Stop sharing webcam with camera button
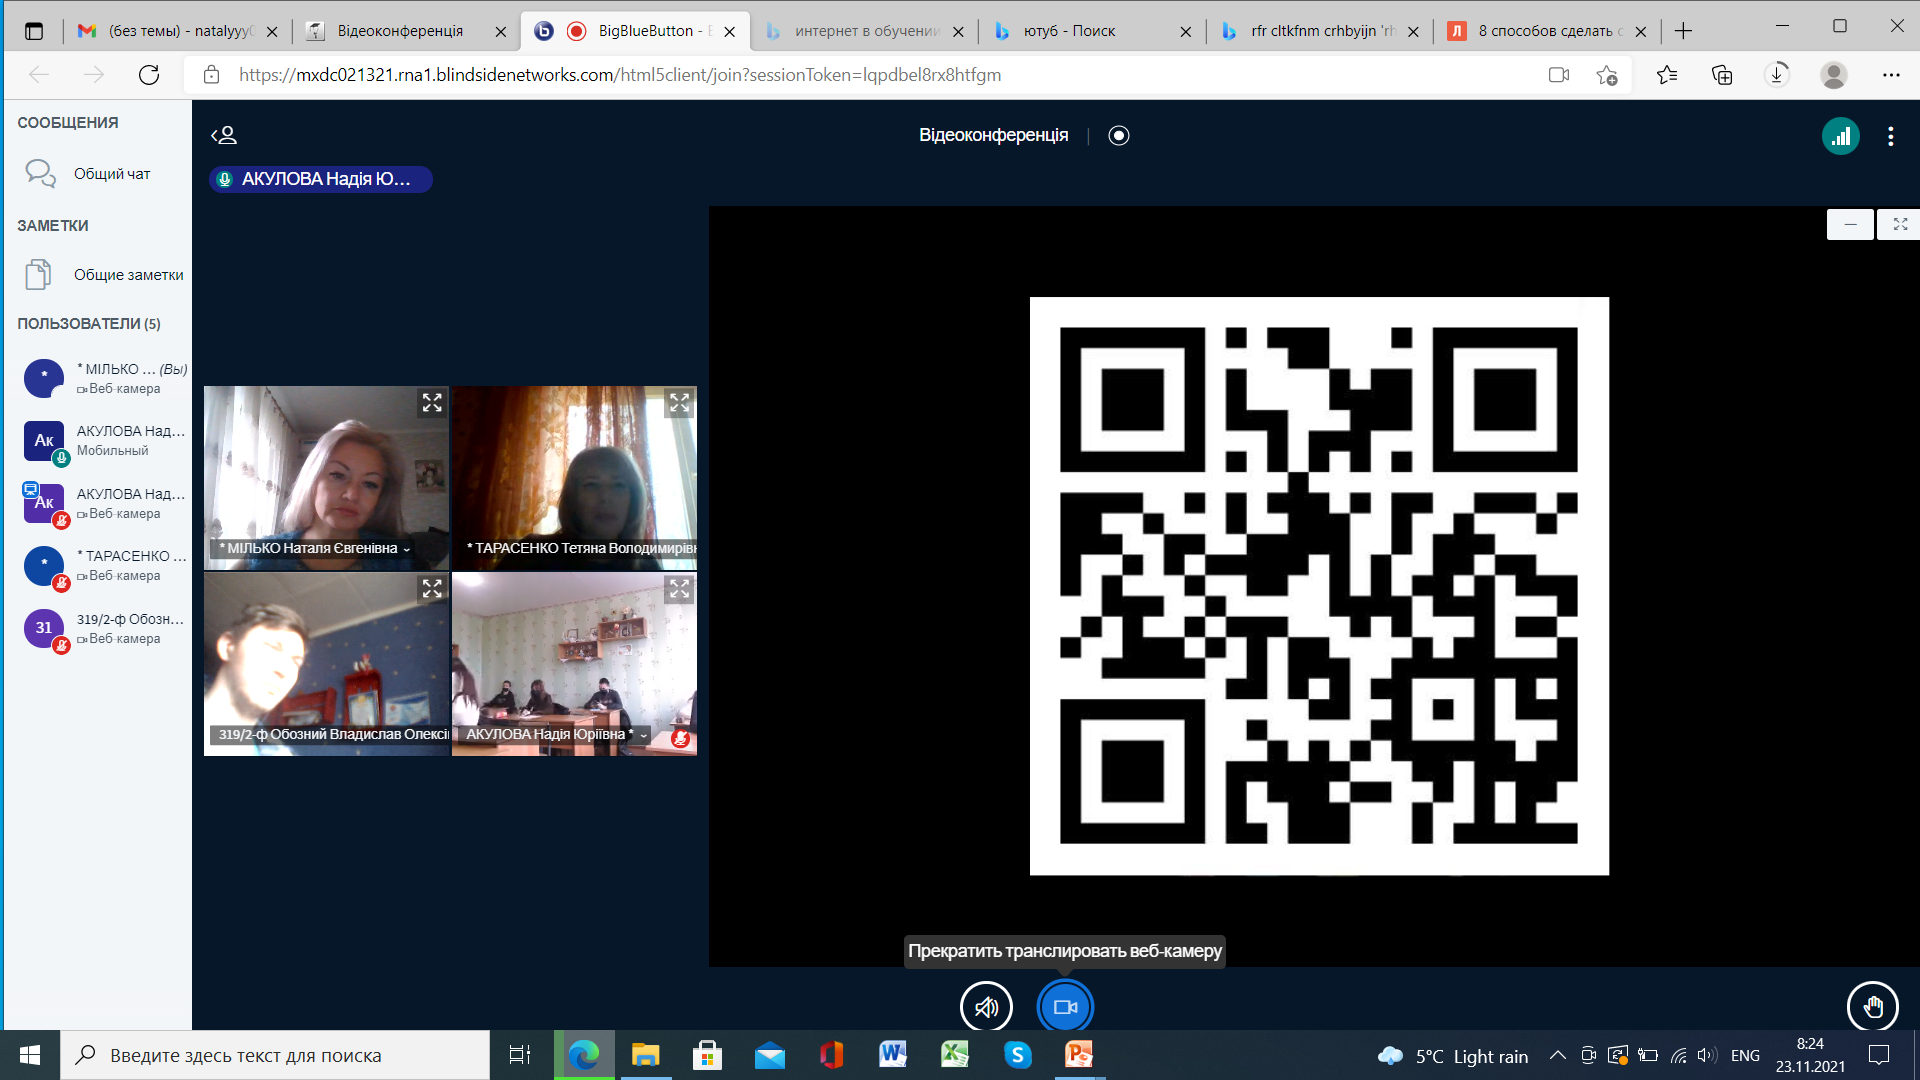 point(1065,1007)
